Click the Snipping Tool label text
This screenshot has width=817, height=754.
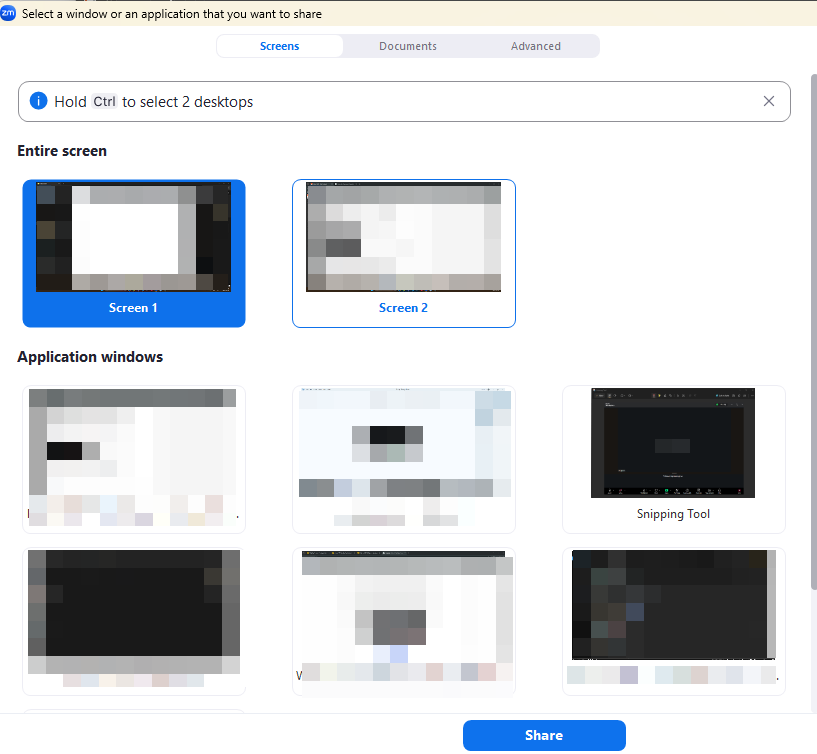point(673,514)
